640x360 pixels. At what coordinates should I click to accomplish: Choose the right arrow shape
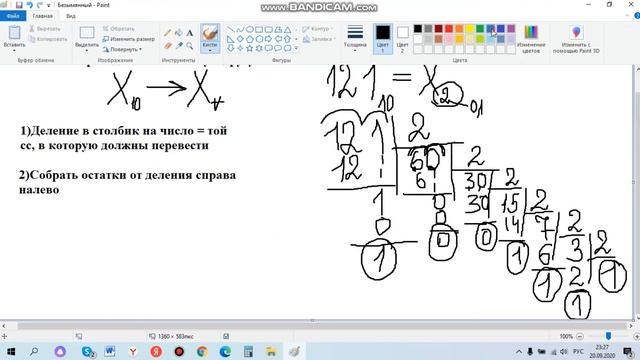269,39
